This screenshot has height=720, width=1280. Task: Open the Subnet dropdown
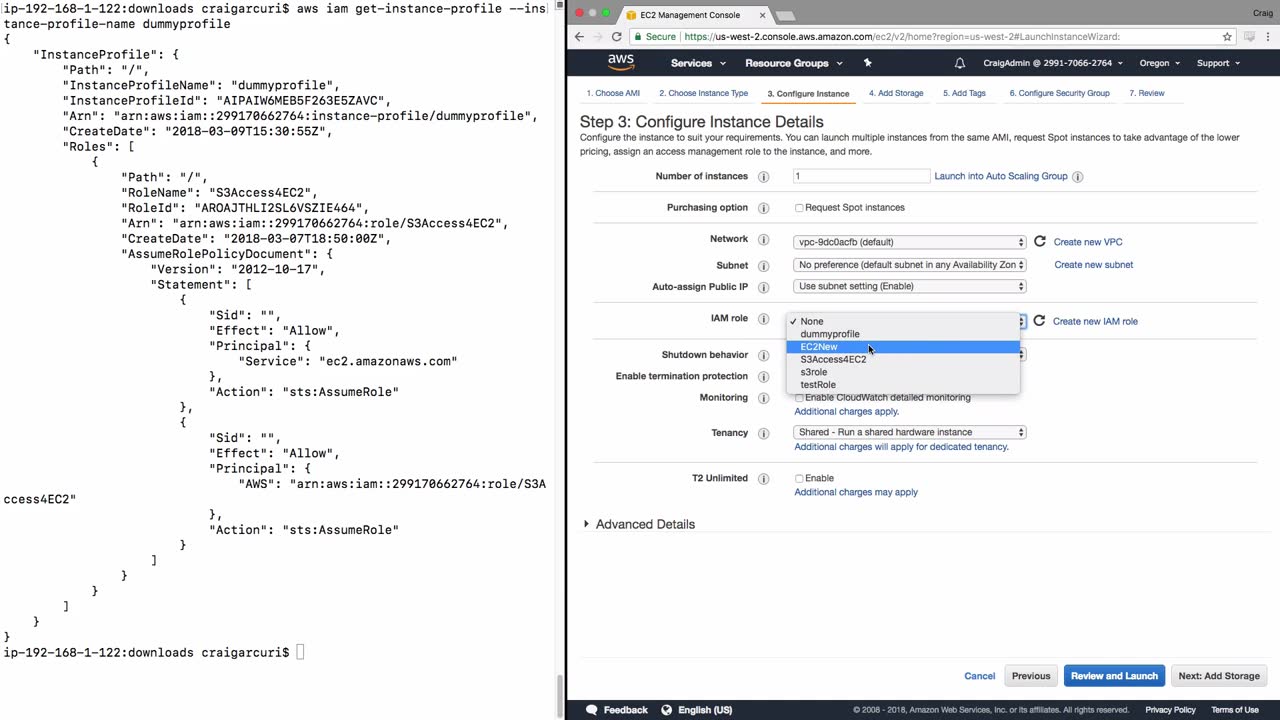(x=910, y=265)
